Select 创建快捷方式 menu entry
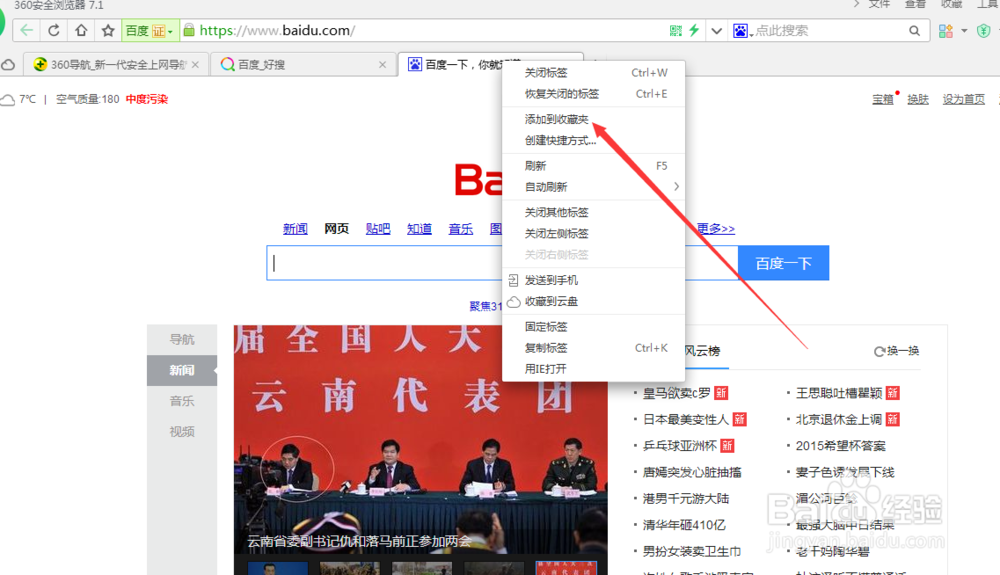This screenshot has width=1000, height=575. tap(593, 140)
